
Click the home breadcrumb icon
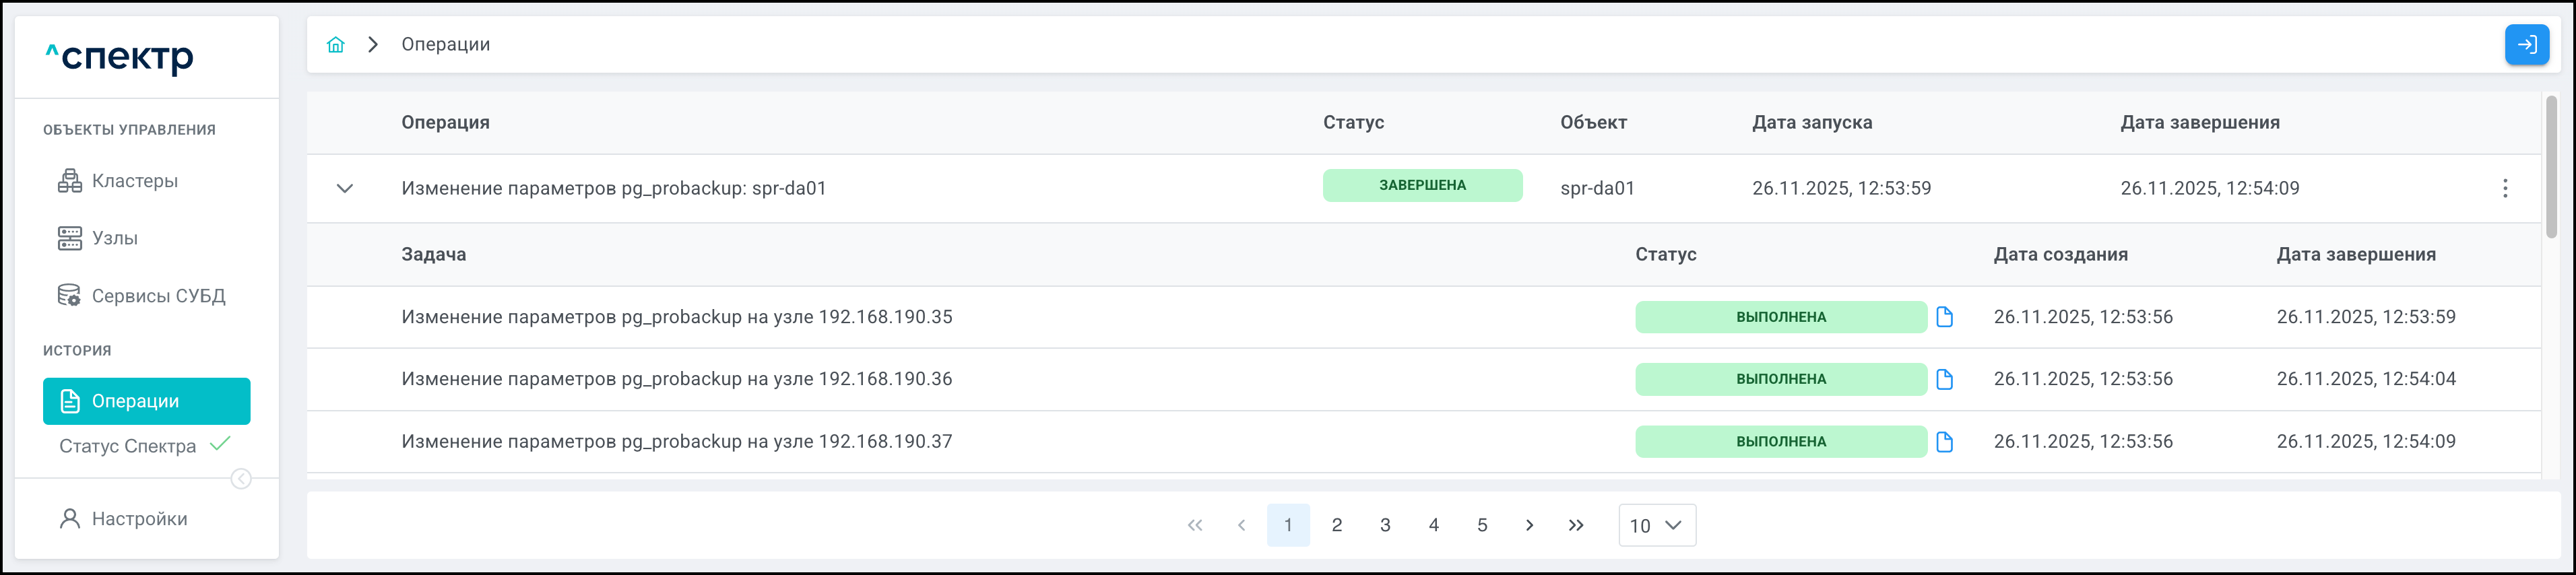tap(336, 45)
